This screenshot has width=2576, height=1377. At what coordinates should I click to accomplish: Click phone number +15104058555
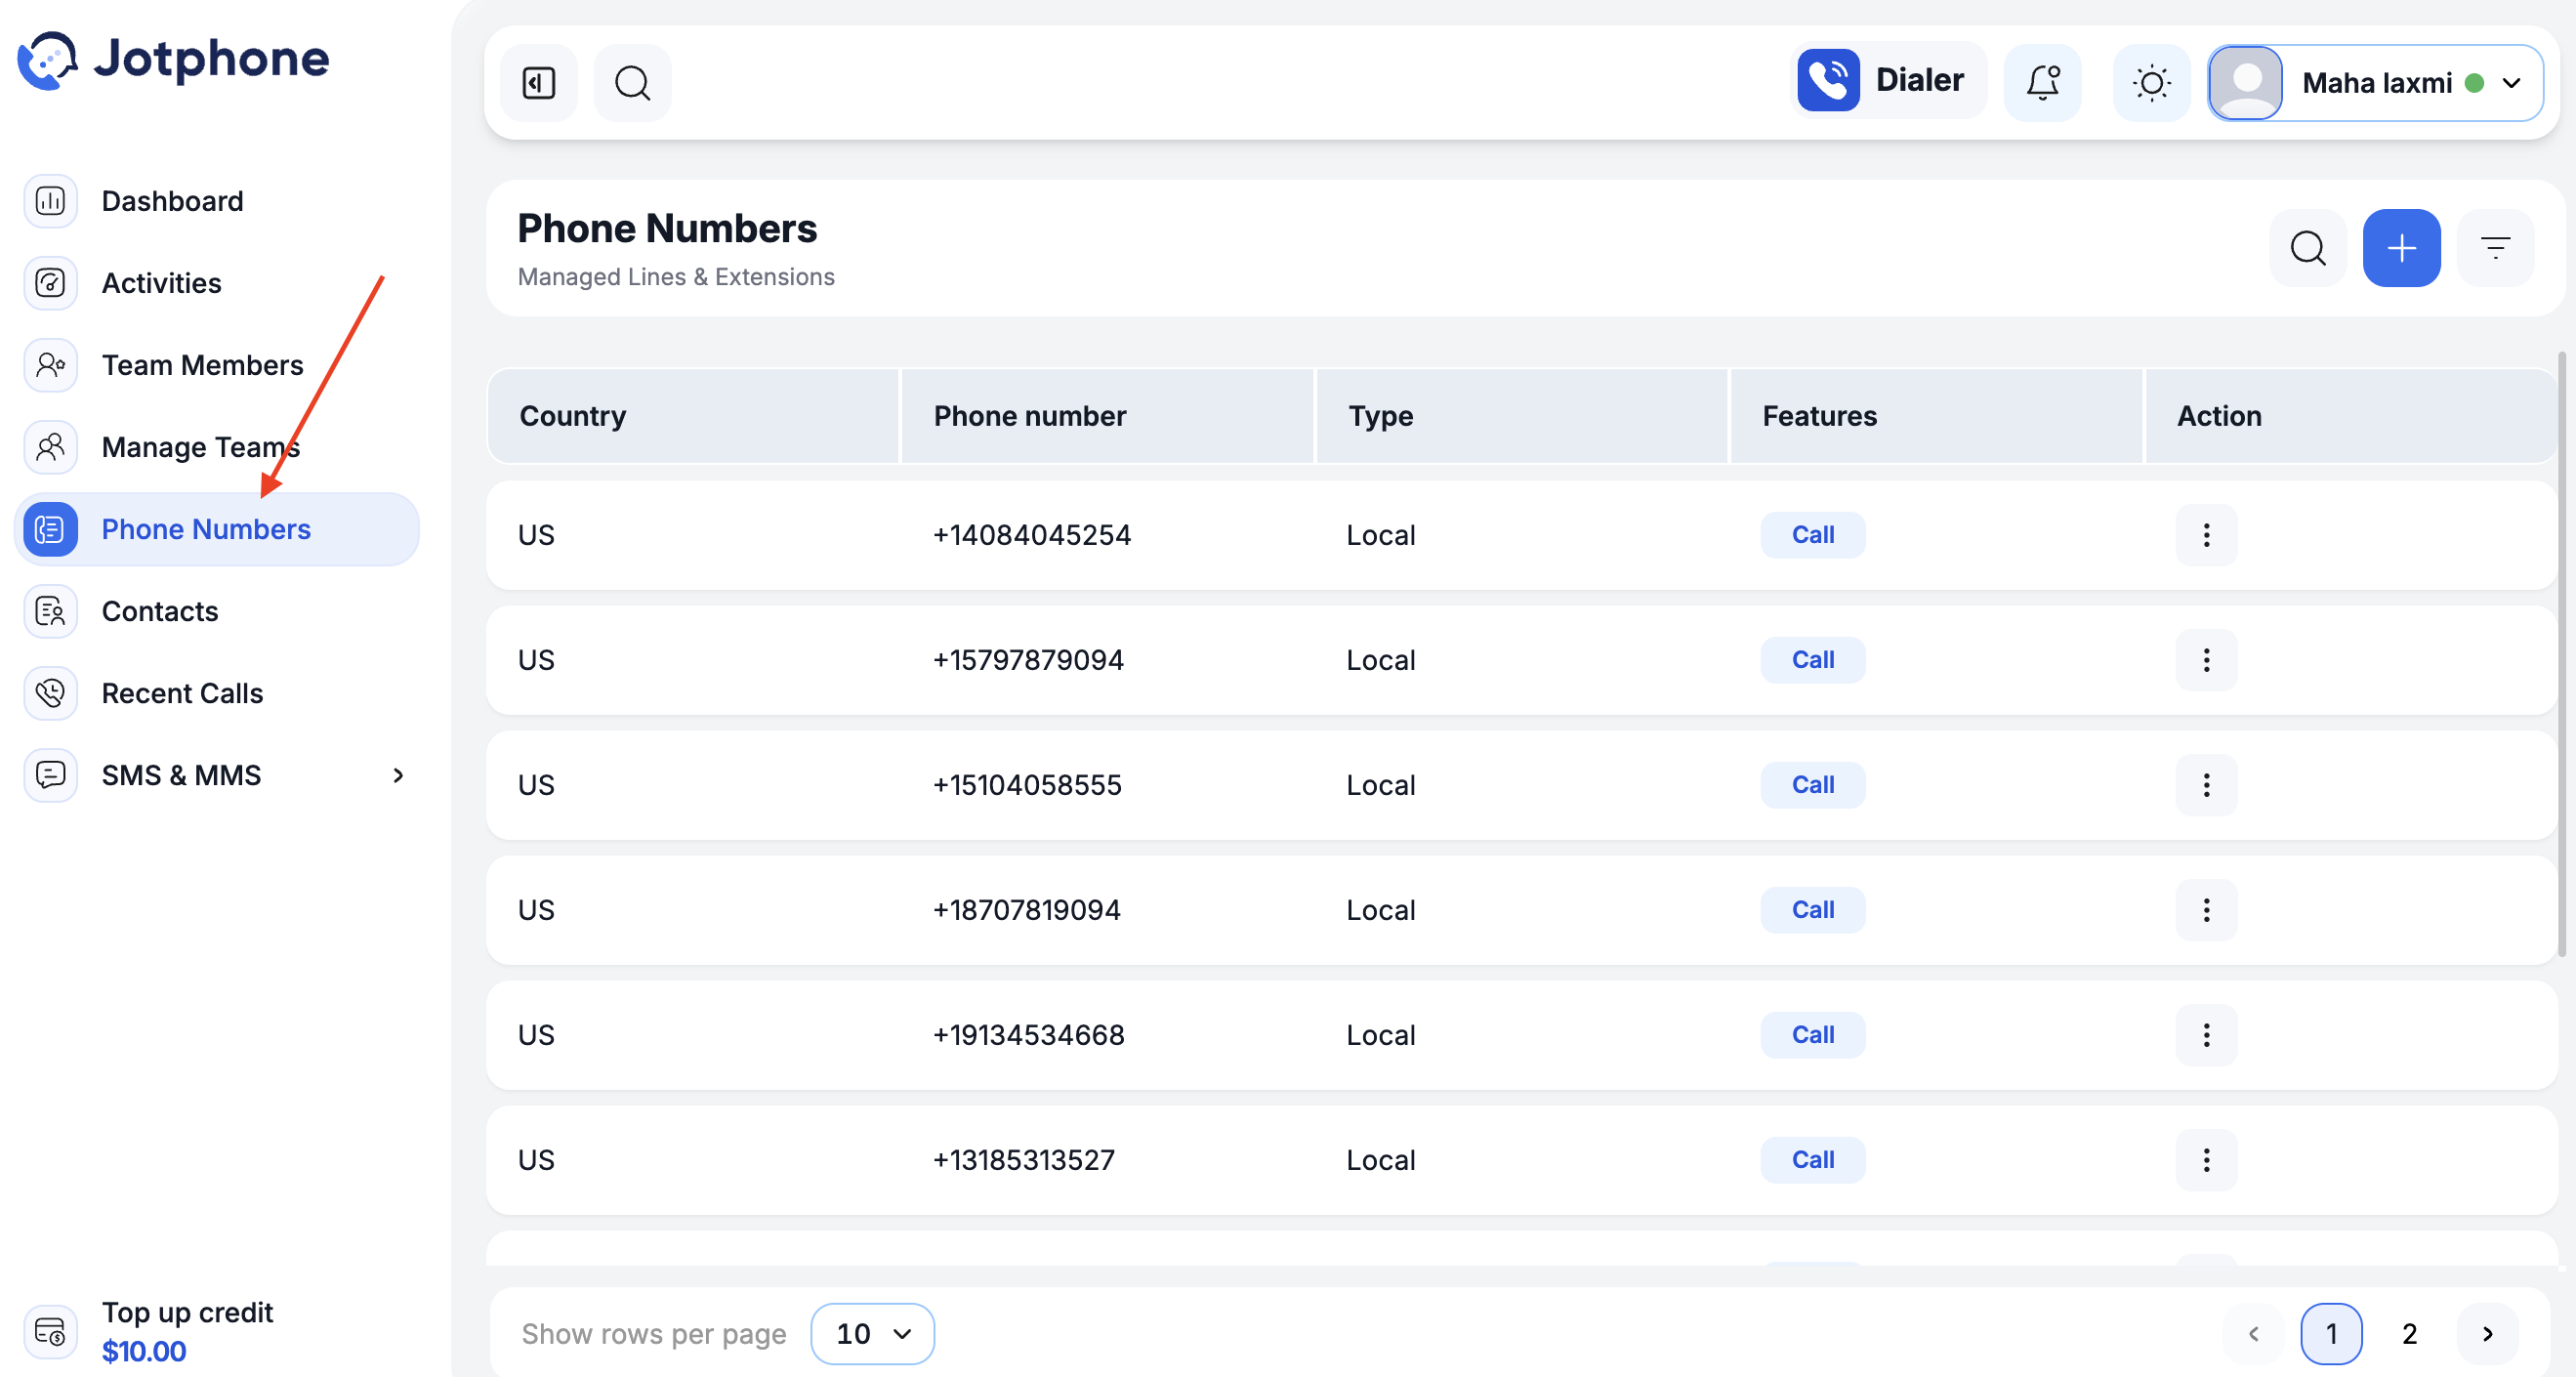1027,785
